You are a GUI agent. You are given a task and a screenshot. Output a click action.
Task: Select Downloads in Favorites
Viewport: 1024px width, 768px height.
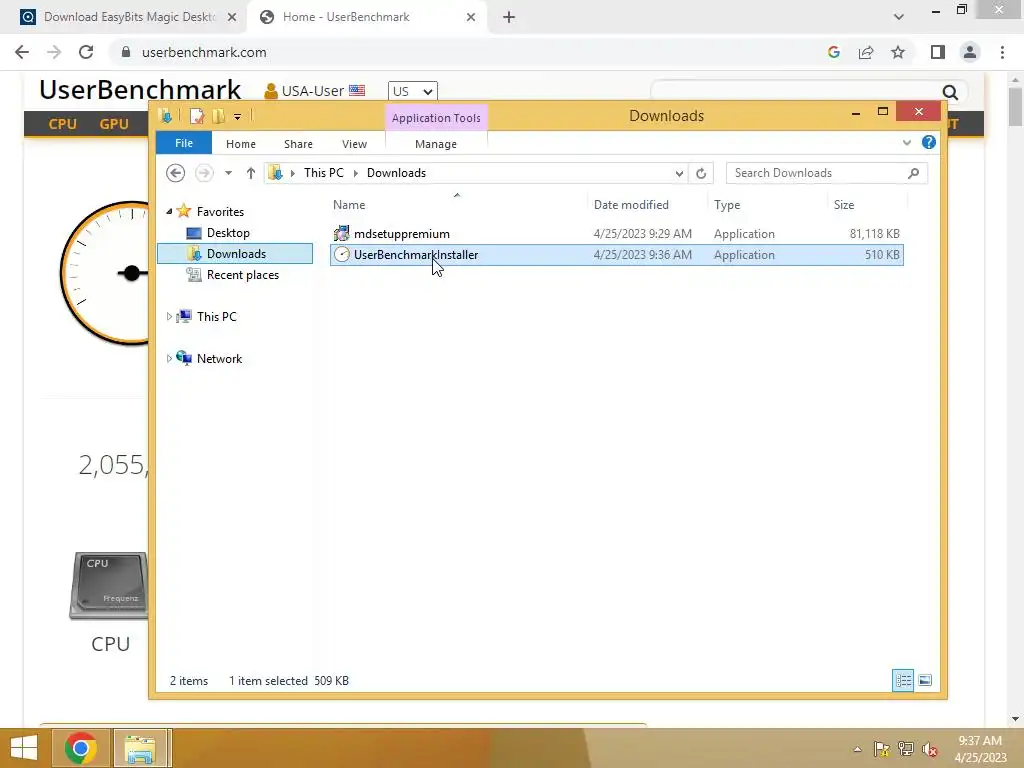[235, 253]
